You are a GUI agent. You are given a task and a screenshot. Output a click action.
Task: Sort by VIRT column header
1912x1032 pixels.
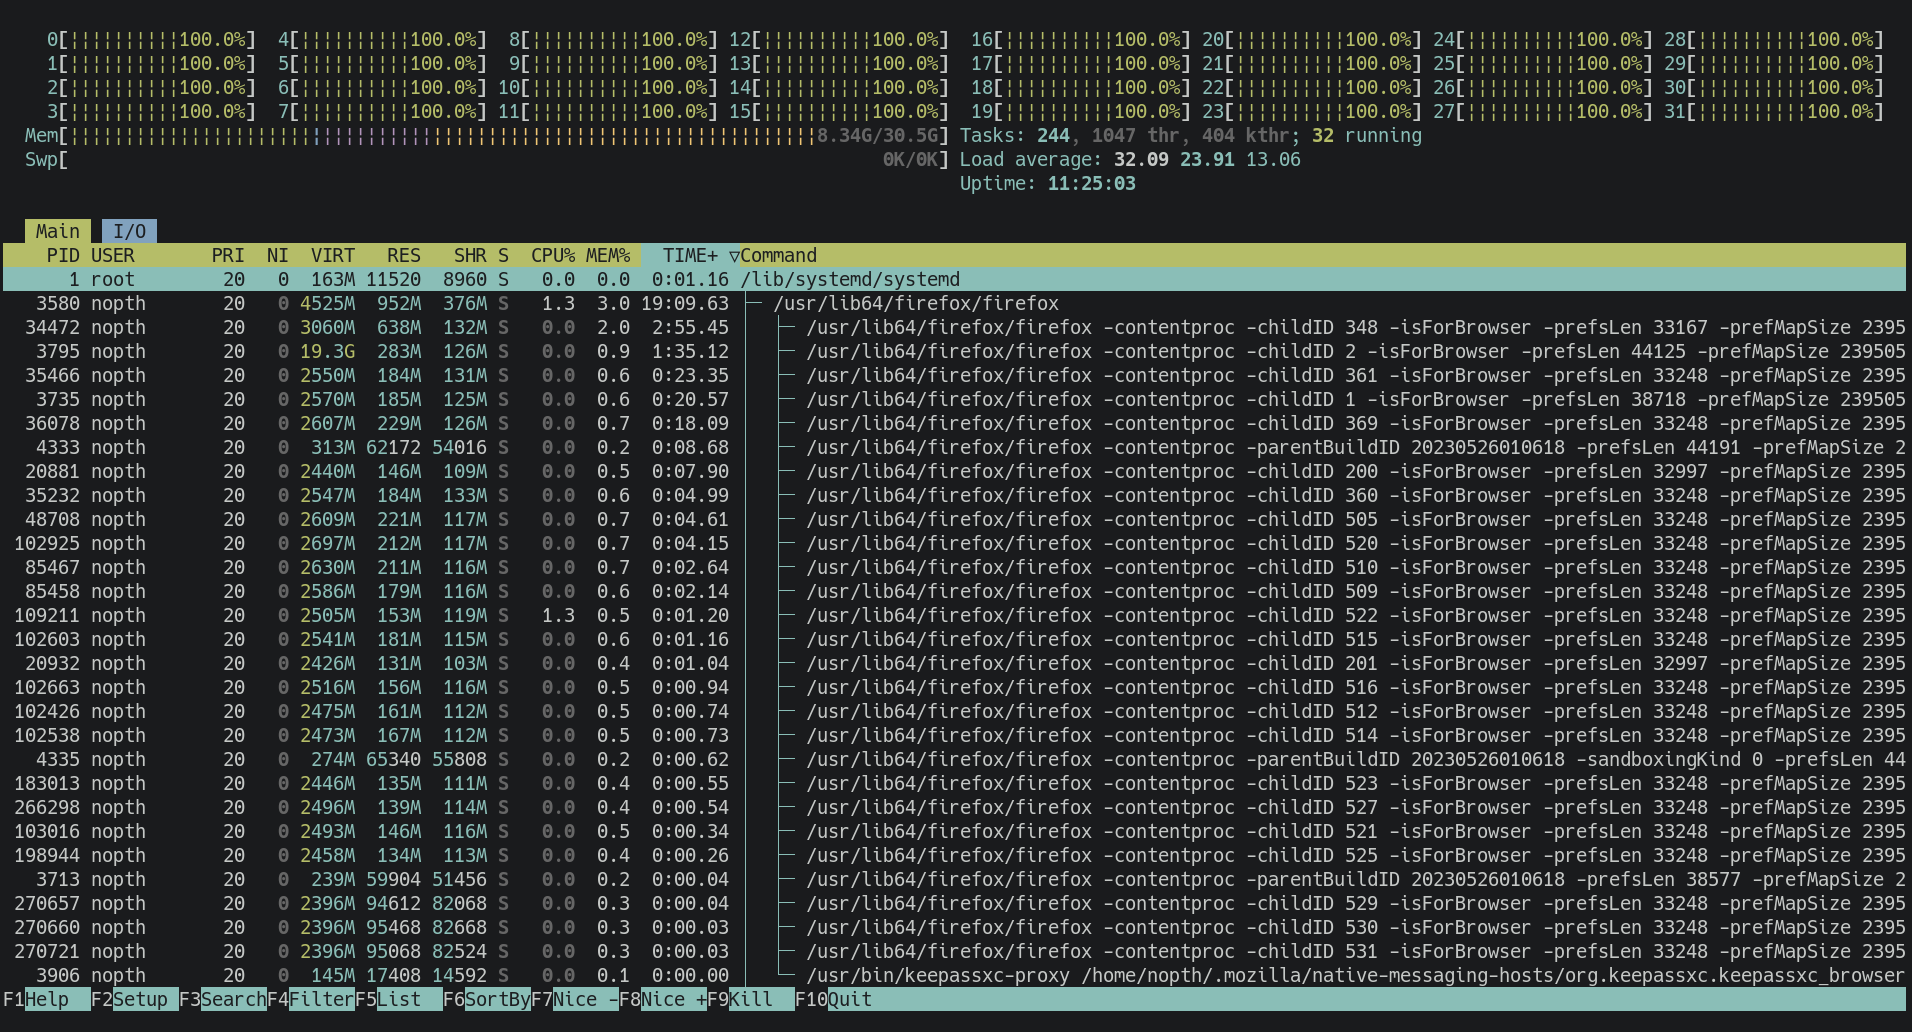coord(332,255)
